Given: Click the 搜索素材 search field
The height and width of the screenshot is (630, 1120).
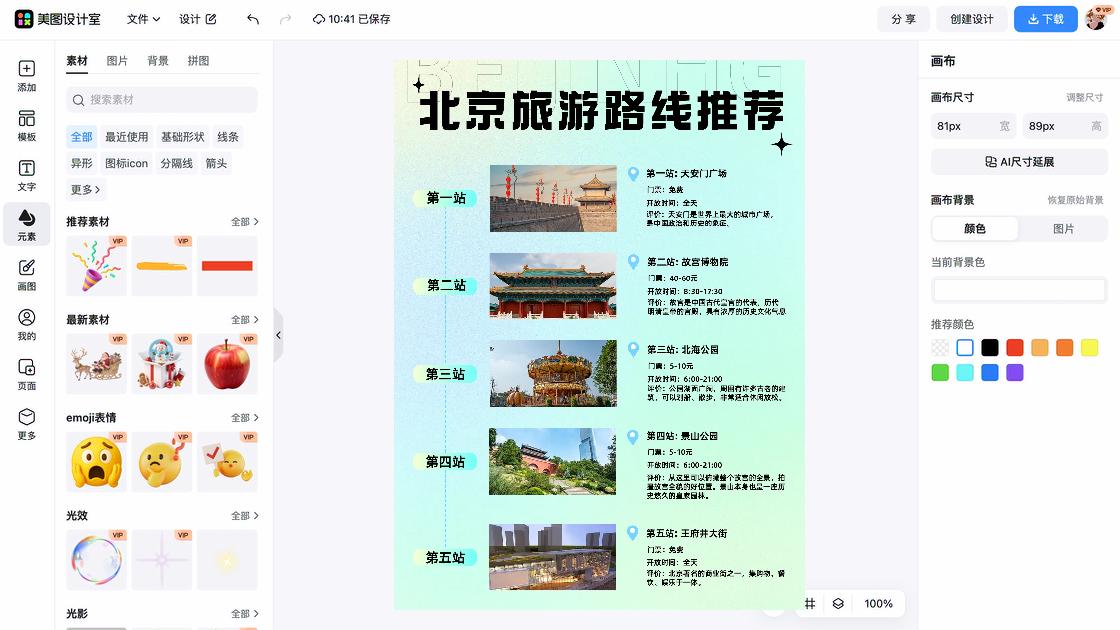Looking at the screenshot, I should click(x=161, y=100).
